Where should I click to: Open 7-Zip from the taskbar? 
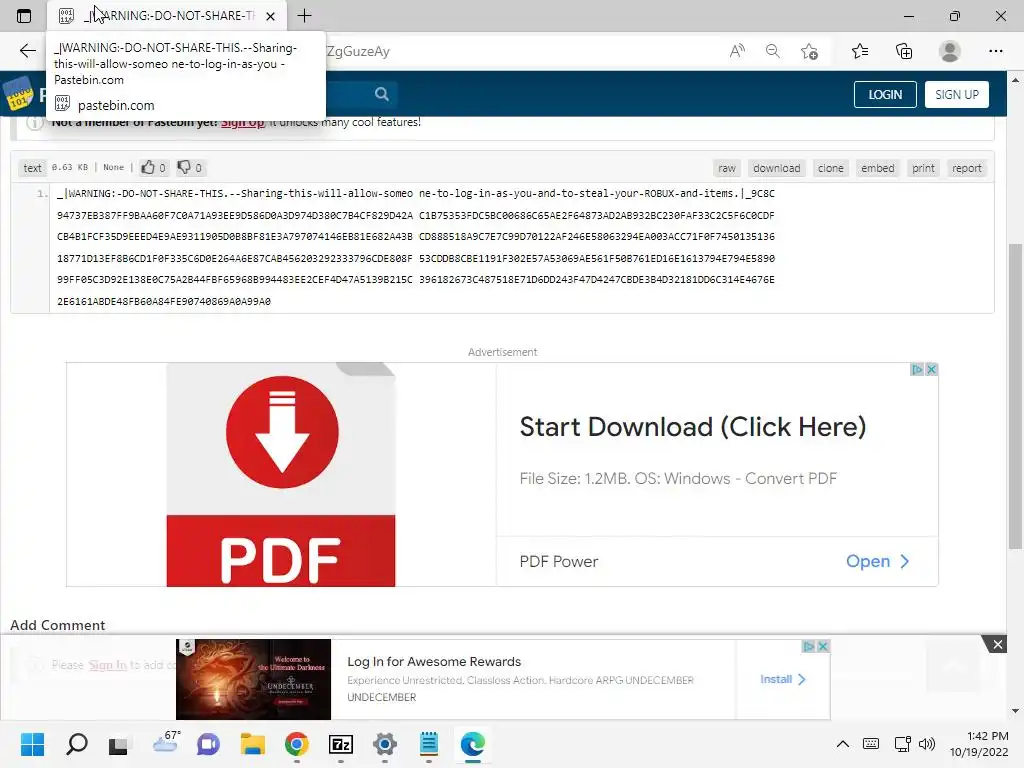341,744
